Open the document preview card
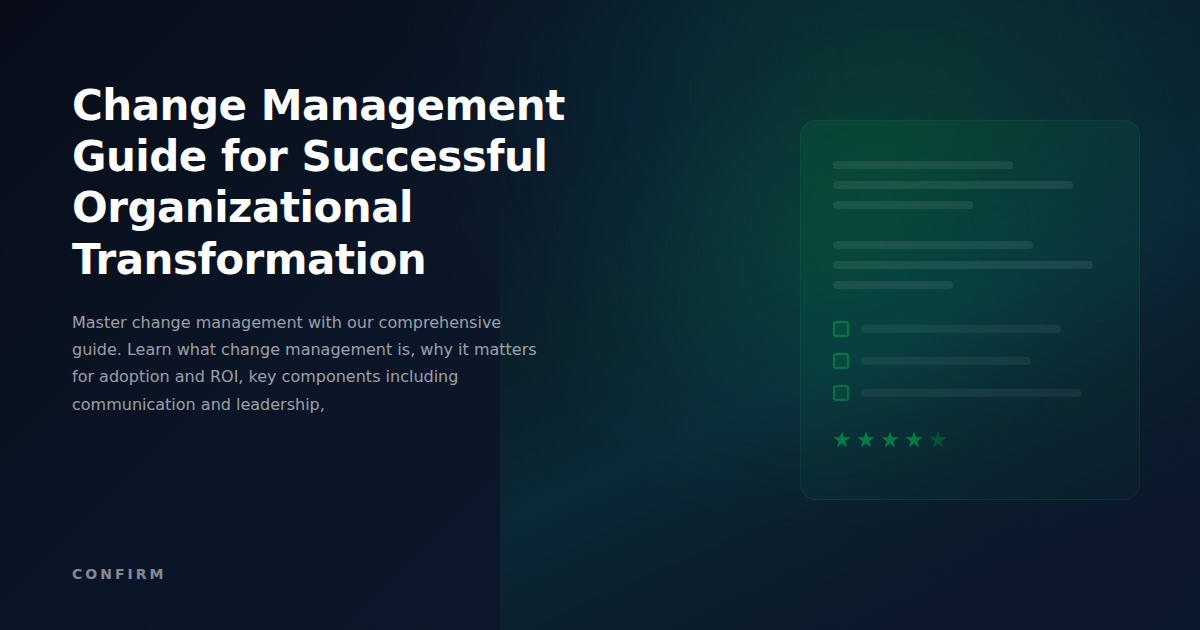 (x=970, y=308)
